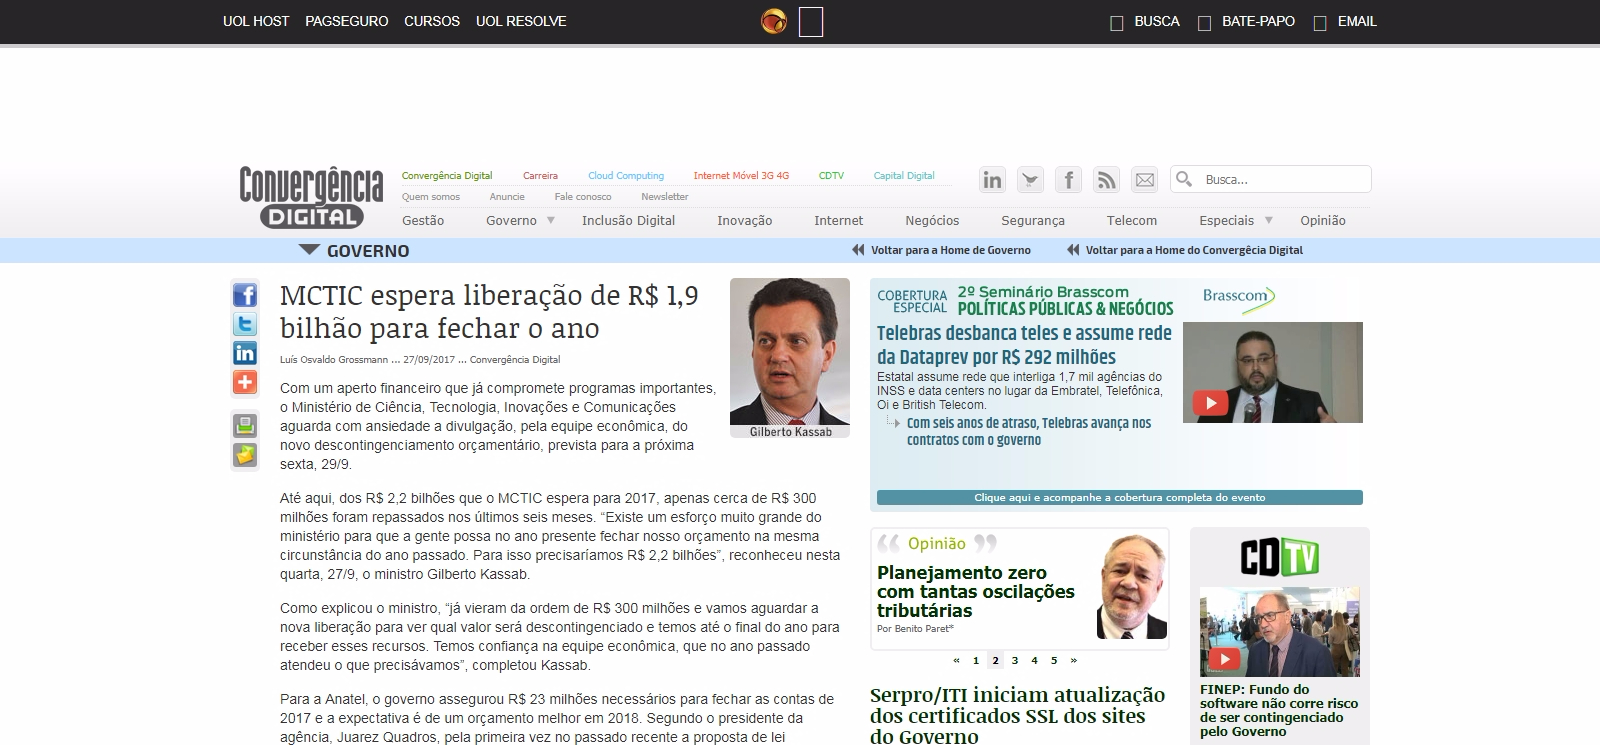Image resolution: width=1600 pixels, height=745 pixels.
Task: Open the Inovação menu item
Action: 744,220
